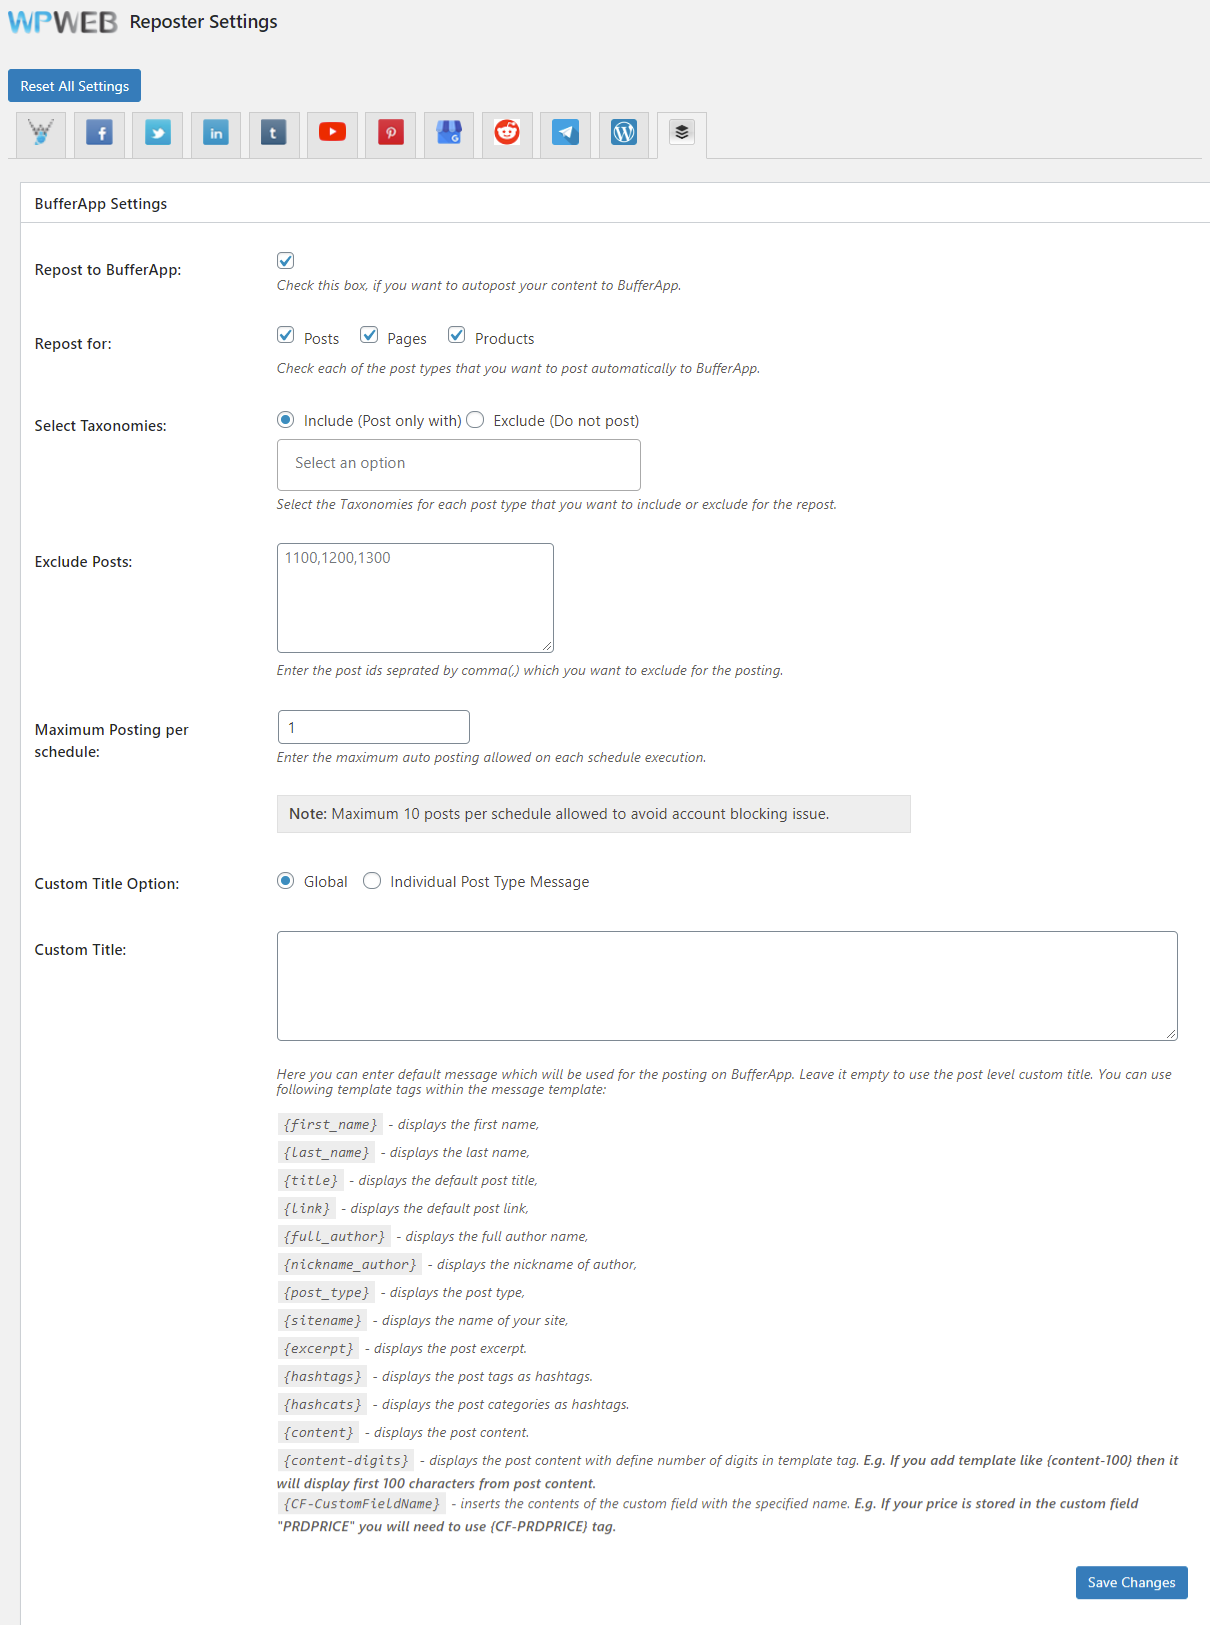Open the Facebook settings tab
1210x1625 pixels.
click(99, 133)
